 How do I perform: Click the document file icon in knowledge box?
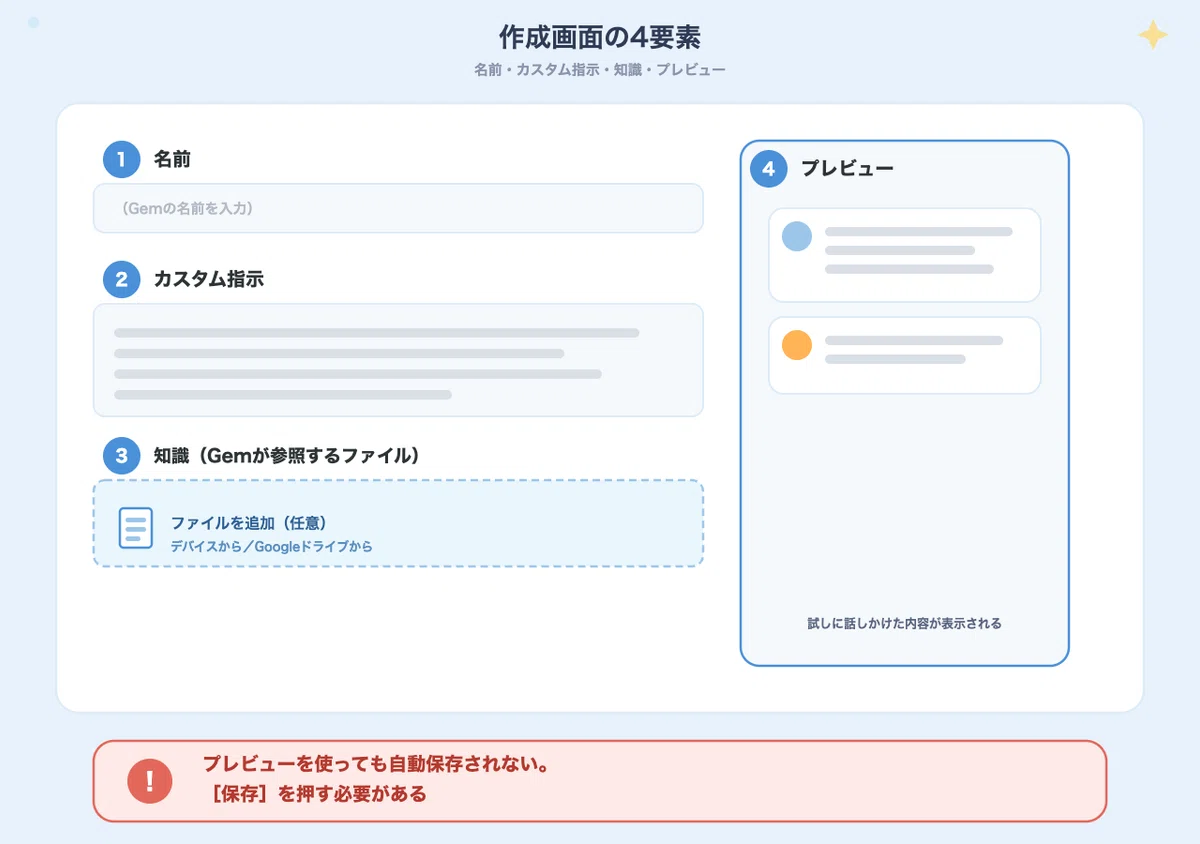(x=136, y=527)
